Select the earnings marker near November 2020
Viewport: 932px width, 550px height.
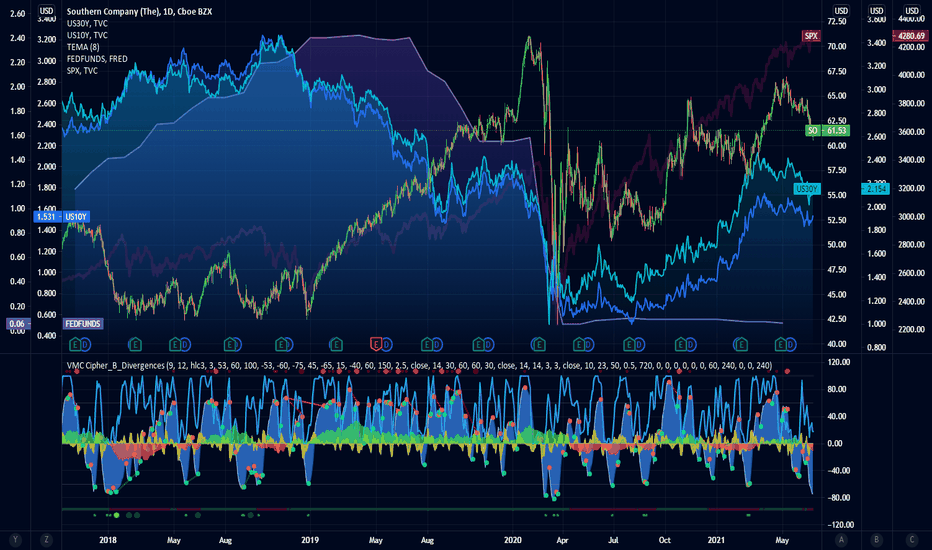tap(681, 344)
